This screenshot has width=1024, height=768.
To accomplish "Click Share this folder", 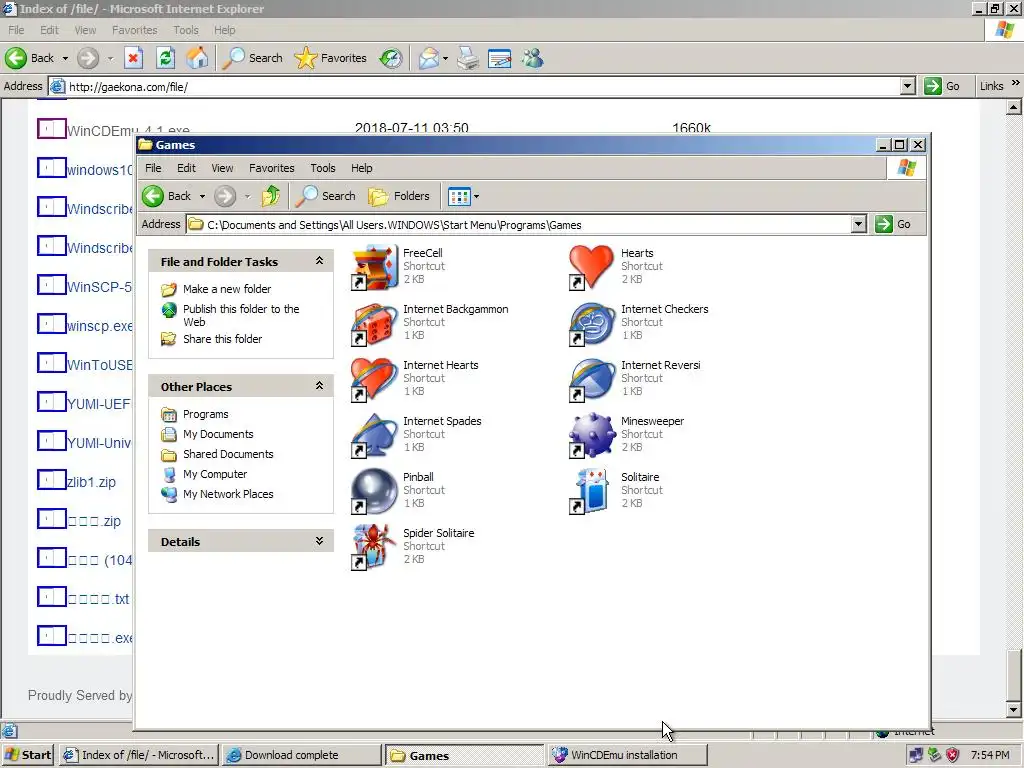I will click(222, 339).
